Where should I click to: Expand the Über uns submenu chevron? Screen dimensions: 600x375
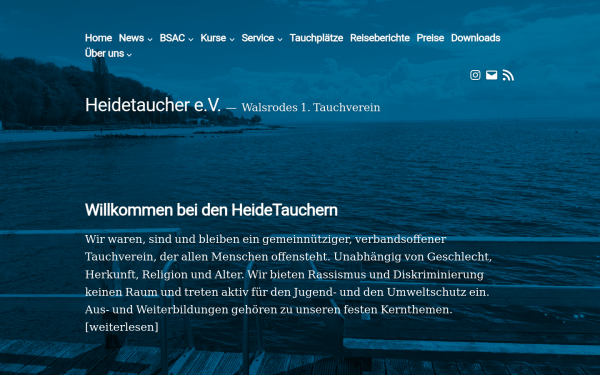coord(129,55)
